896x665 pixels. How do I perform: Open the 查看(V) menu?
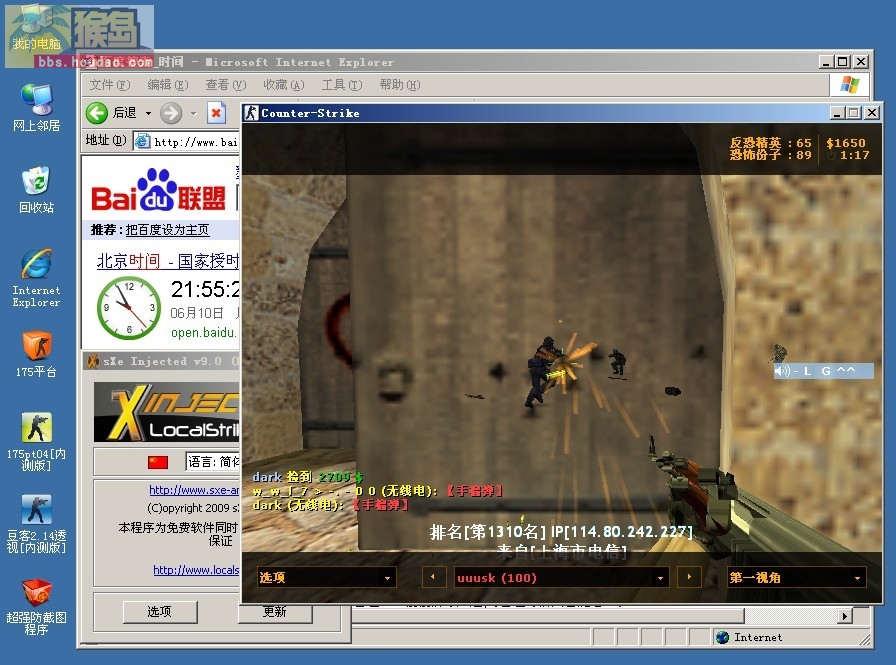pos(226,85)
